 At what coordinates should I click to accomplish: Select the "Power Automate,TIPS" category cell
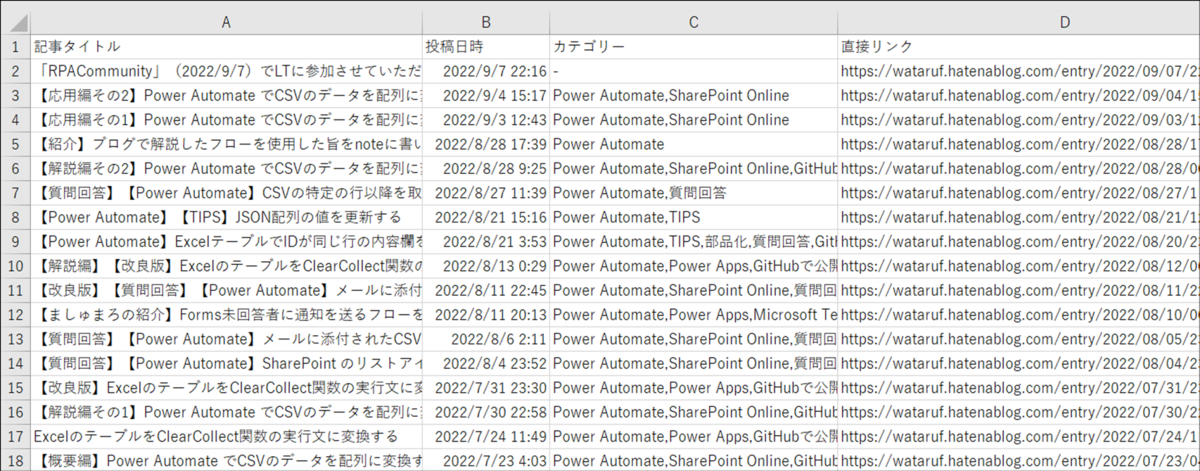tap(693, 217)
